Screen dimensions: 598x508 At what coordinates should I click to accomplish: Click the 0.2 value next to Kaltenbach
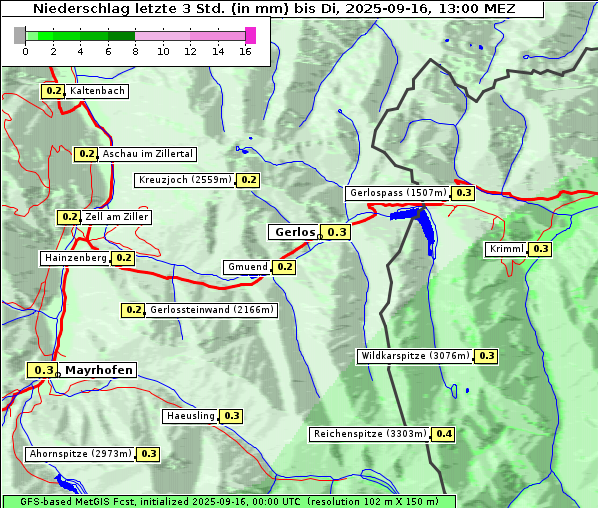click(x=53, y=91)
